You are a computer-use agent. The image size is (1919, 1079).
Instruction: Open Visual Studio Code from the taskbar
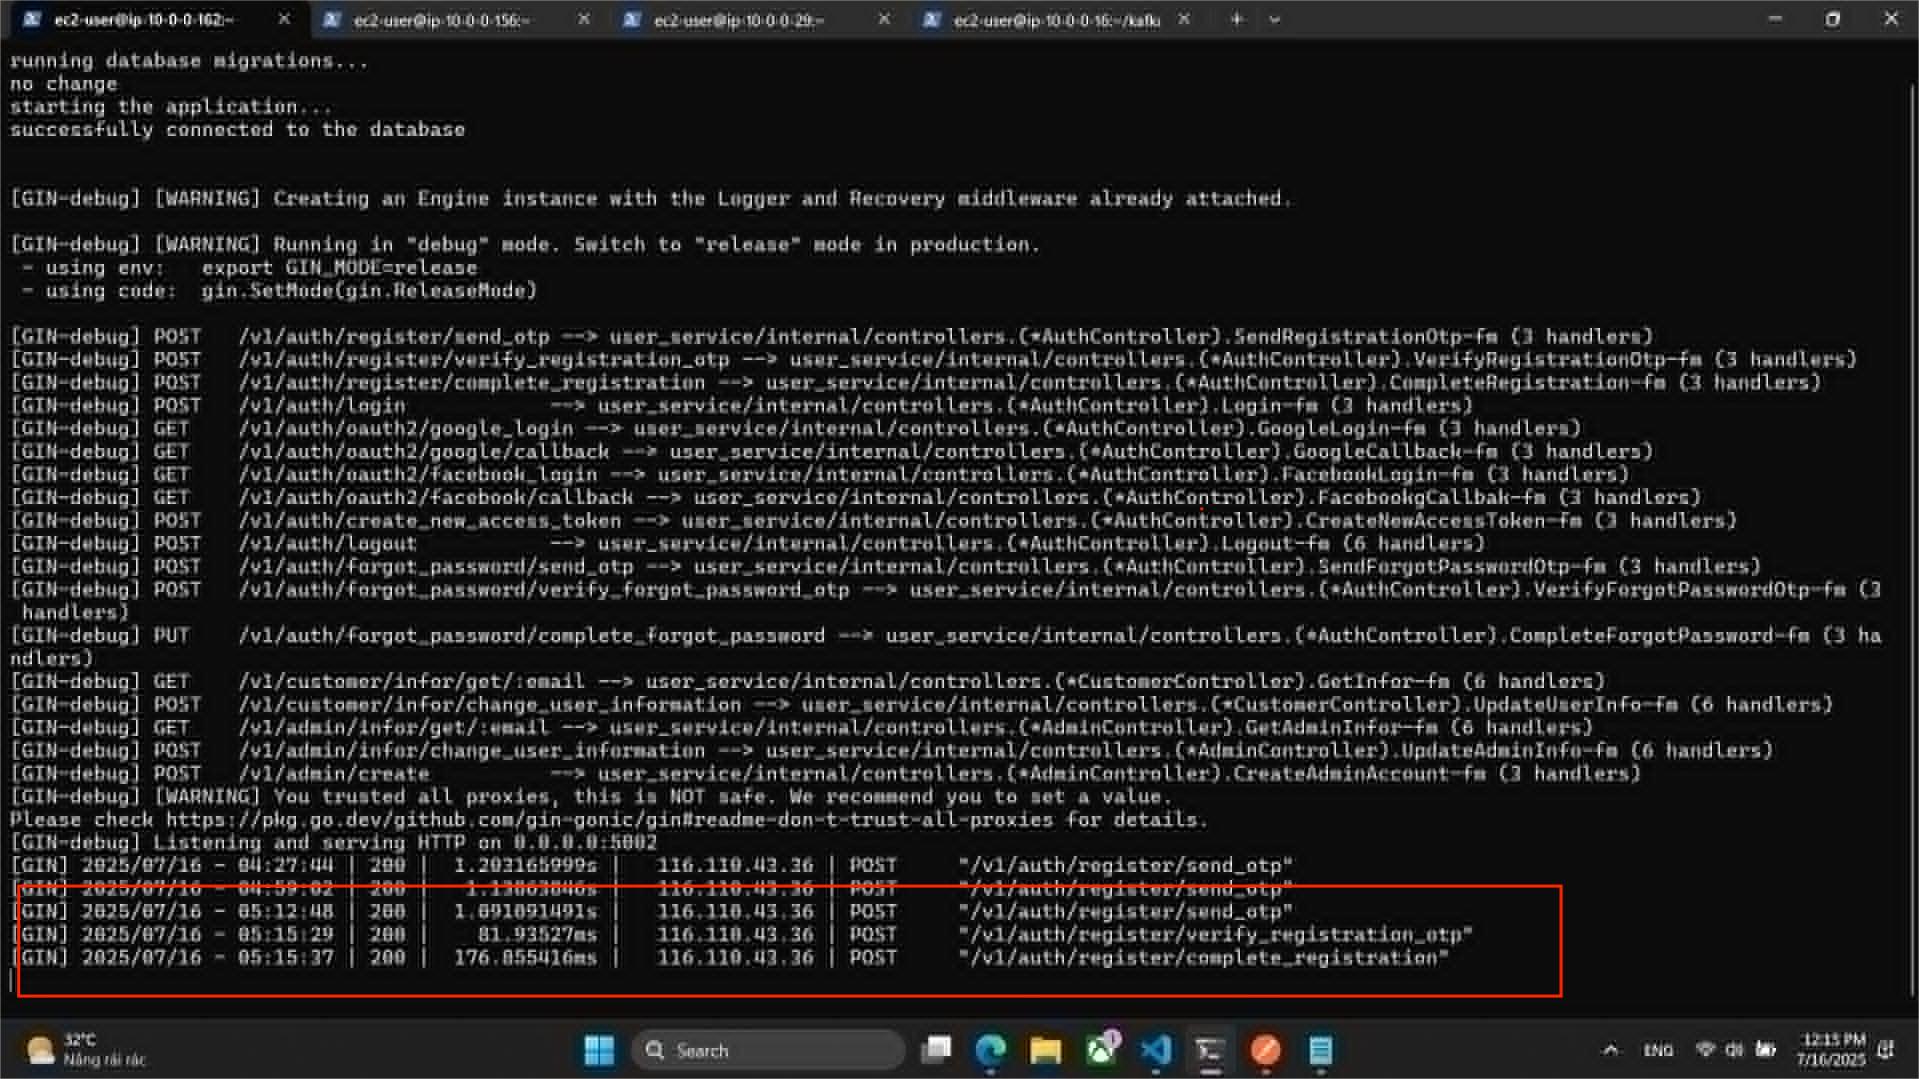[1156, 1050]
